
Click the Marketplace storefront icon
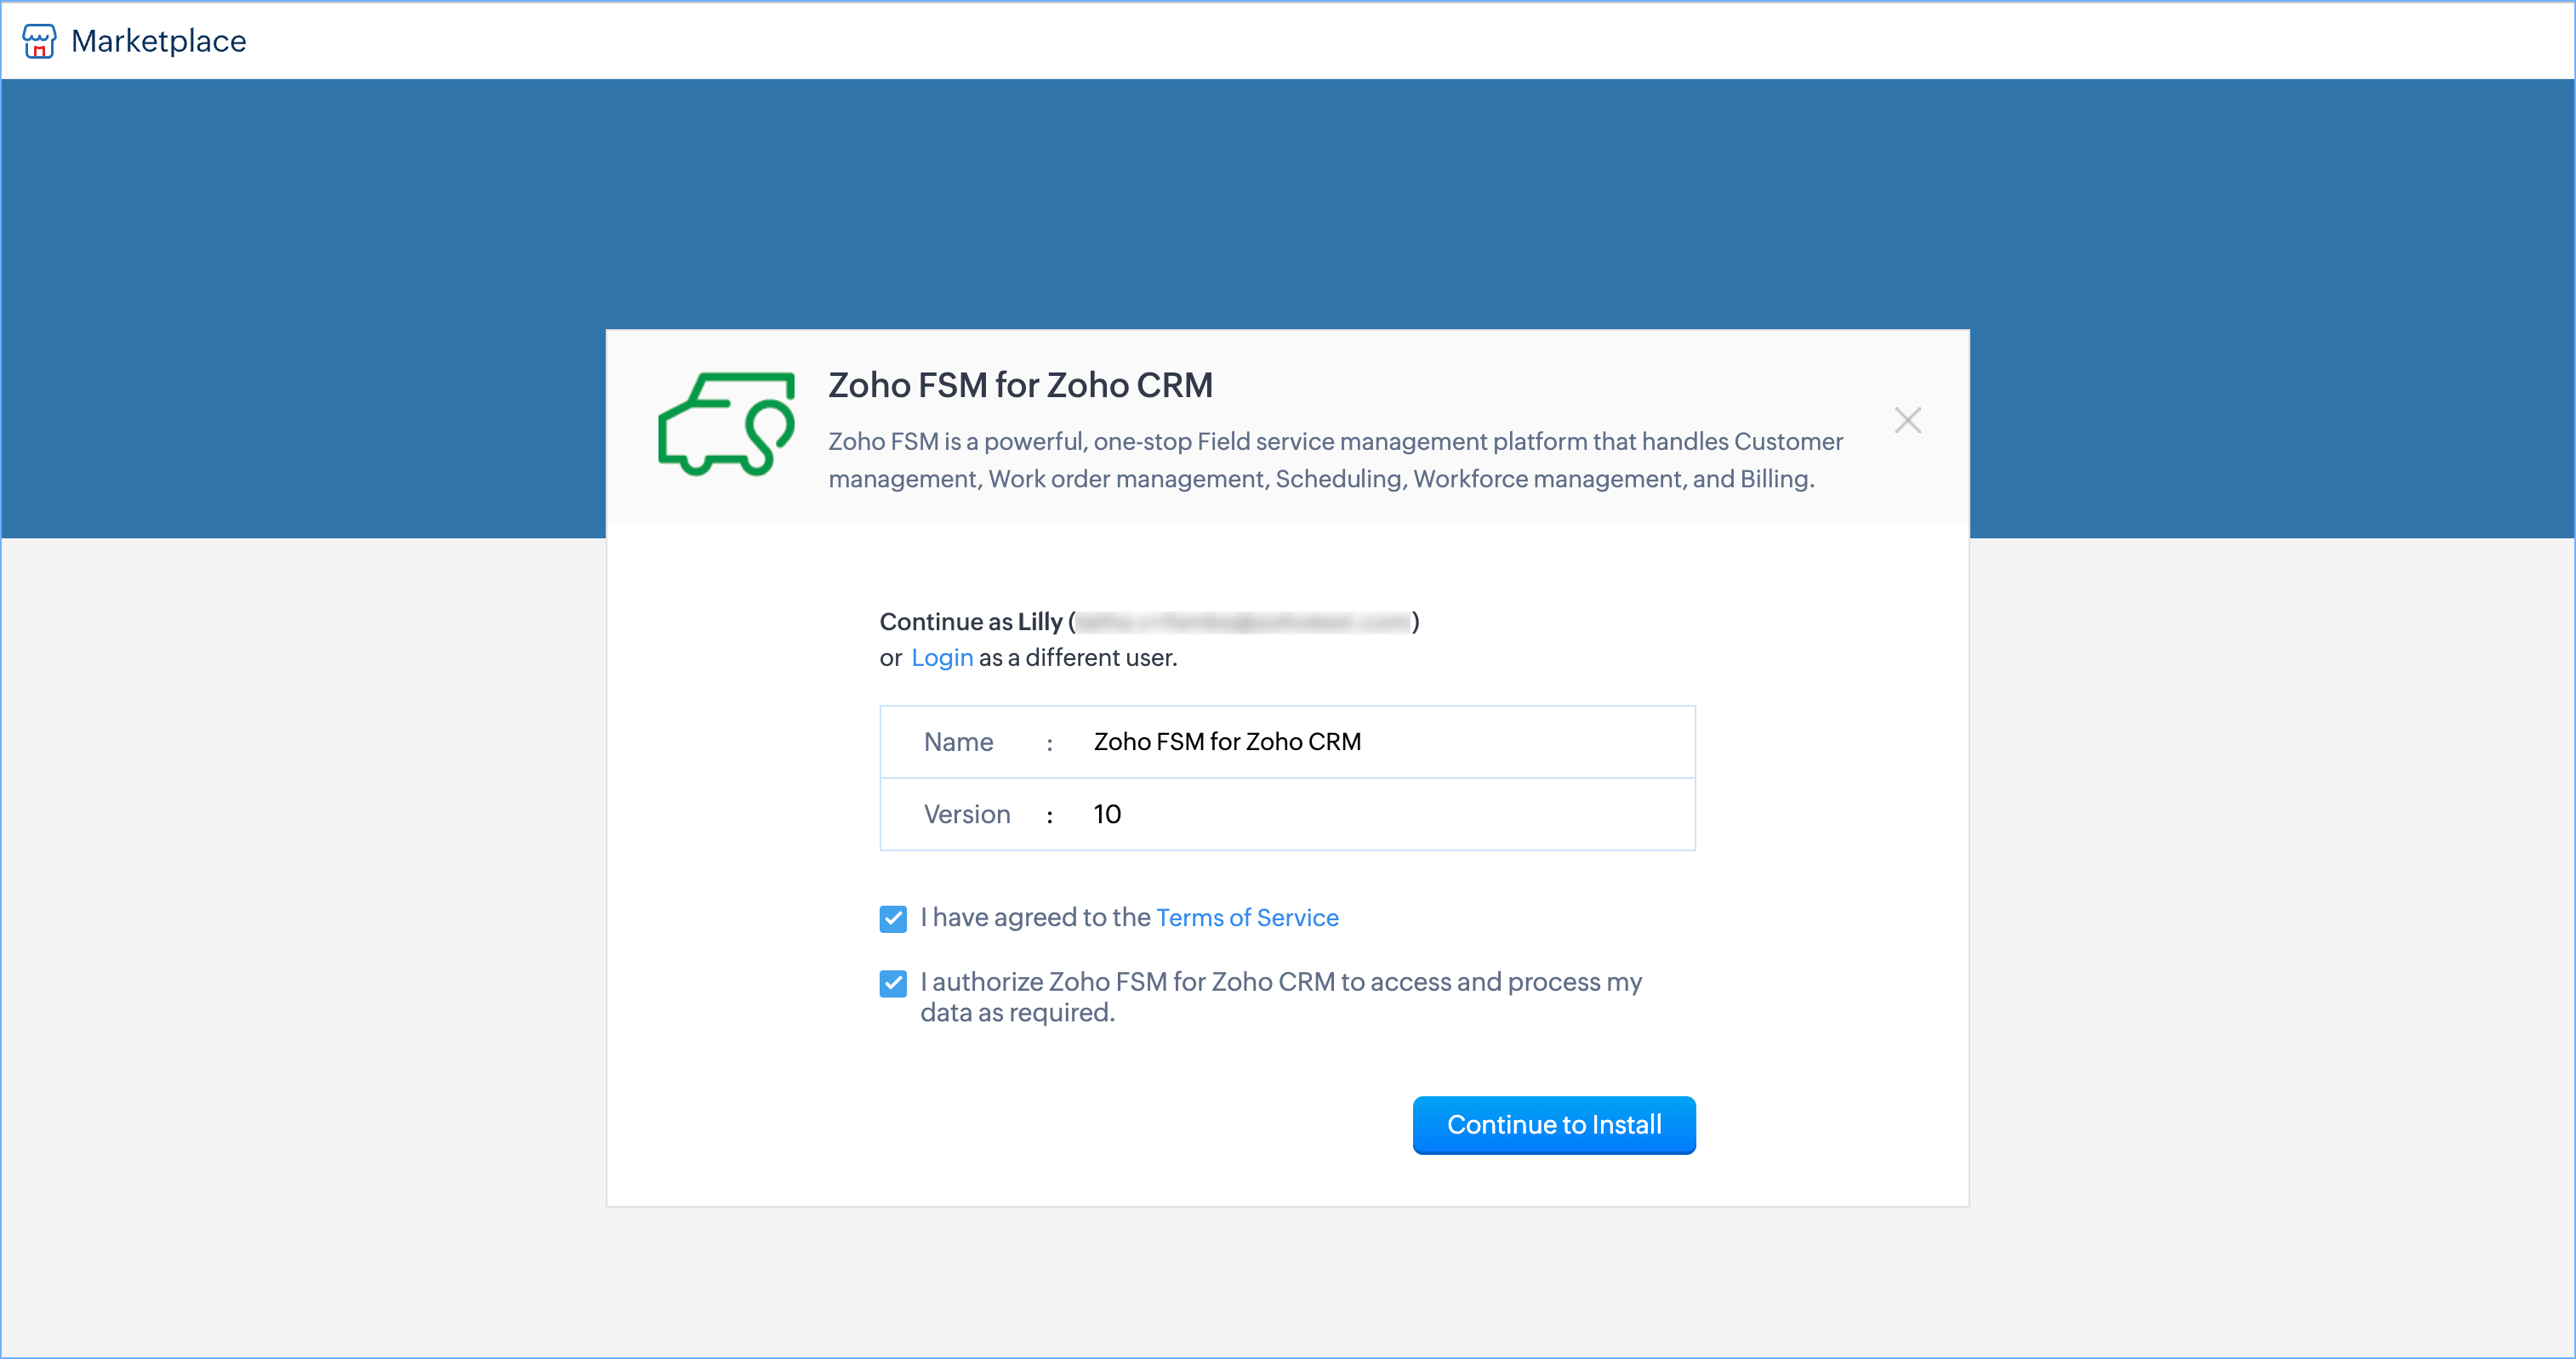(x=38, y=41)
